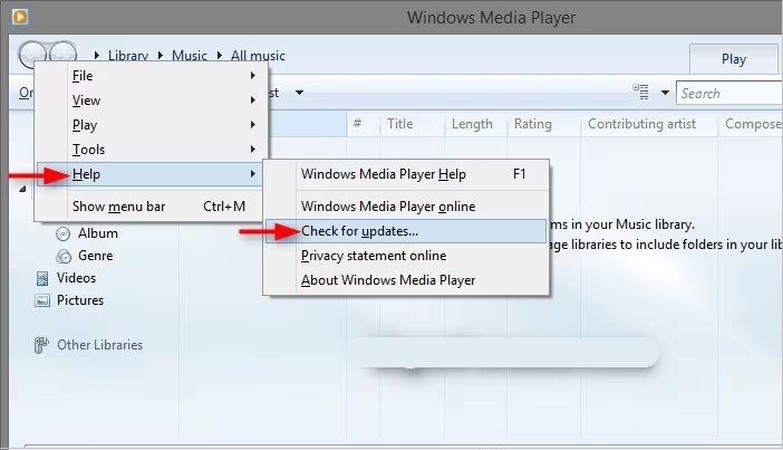
Task: Click the Pictures icon in the sidebar
Action: tap(42, 301)
